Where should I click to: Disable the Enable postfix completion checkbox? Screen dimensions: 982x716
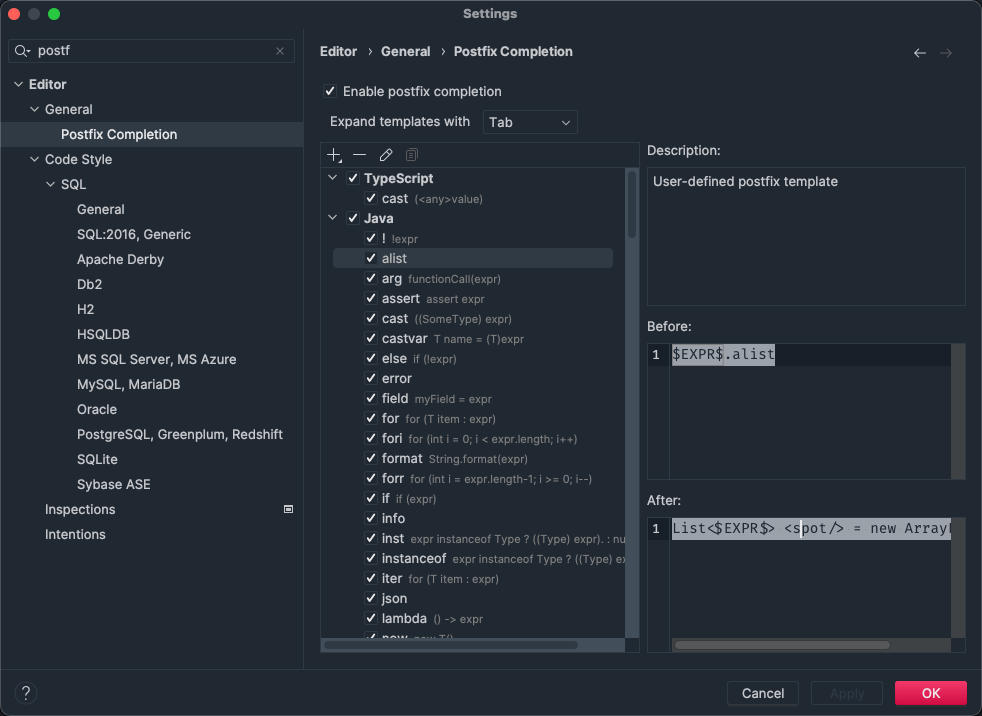[330, 92]
